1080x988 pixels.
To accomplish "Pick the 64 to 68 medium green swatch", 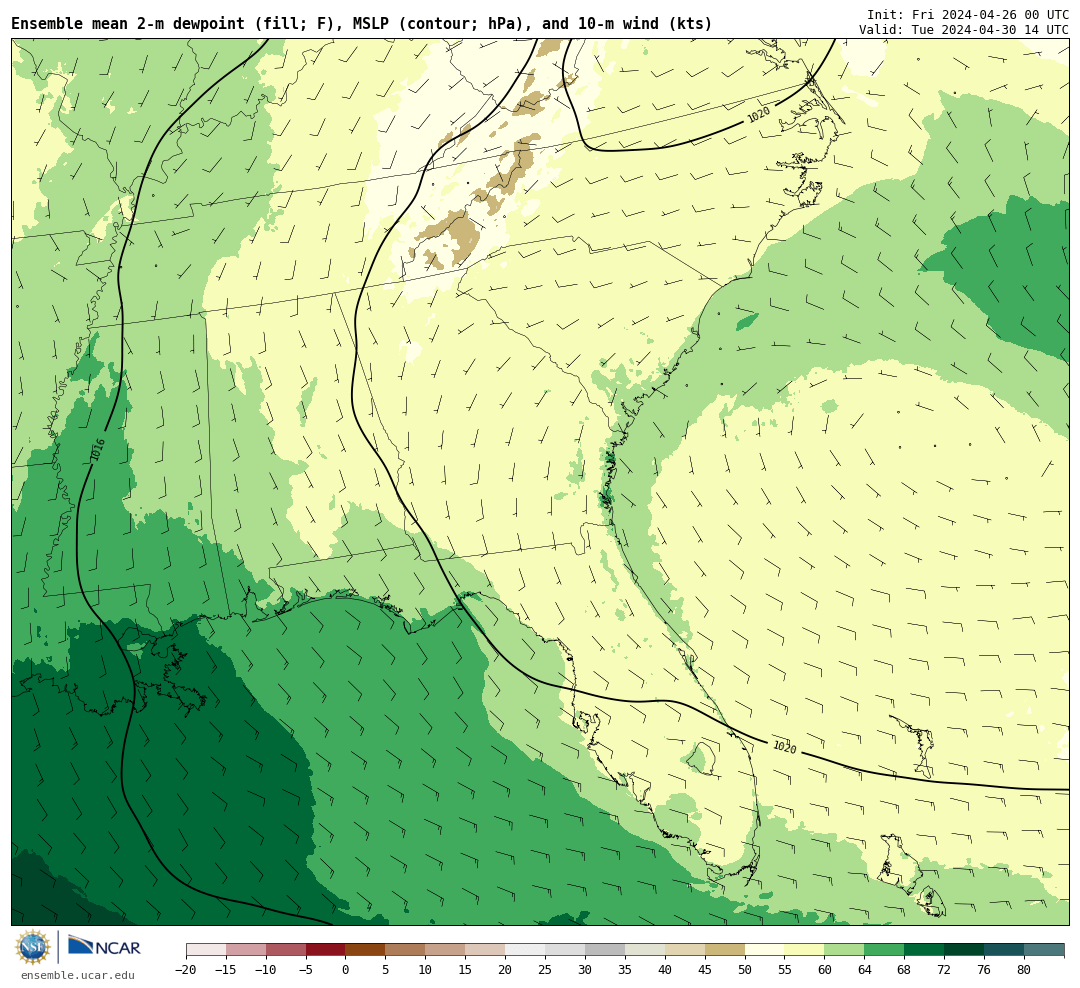I will [885, 950].
